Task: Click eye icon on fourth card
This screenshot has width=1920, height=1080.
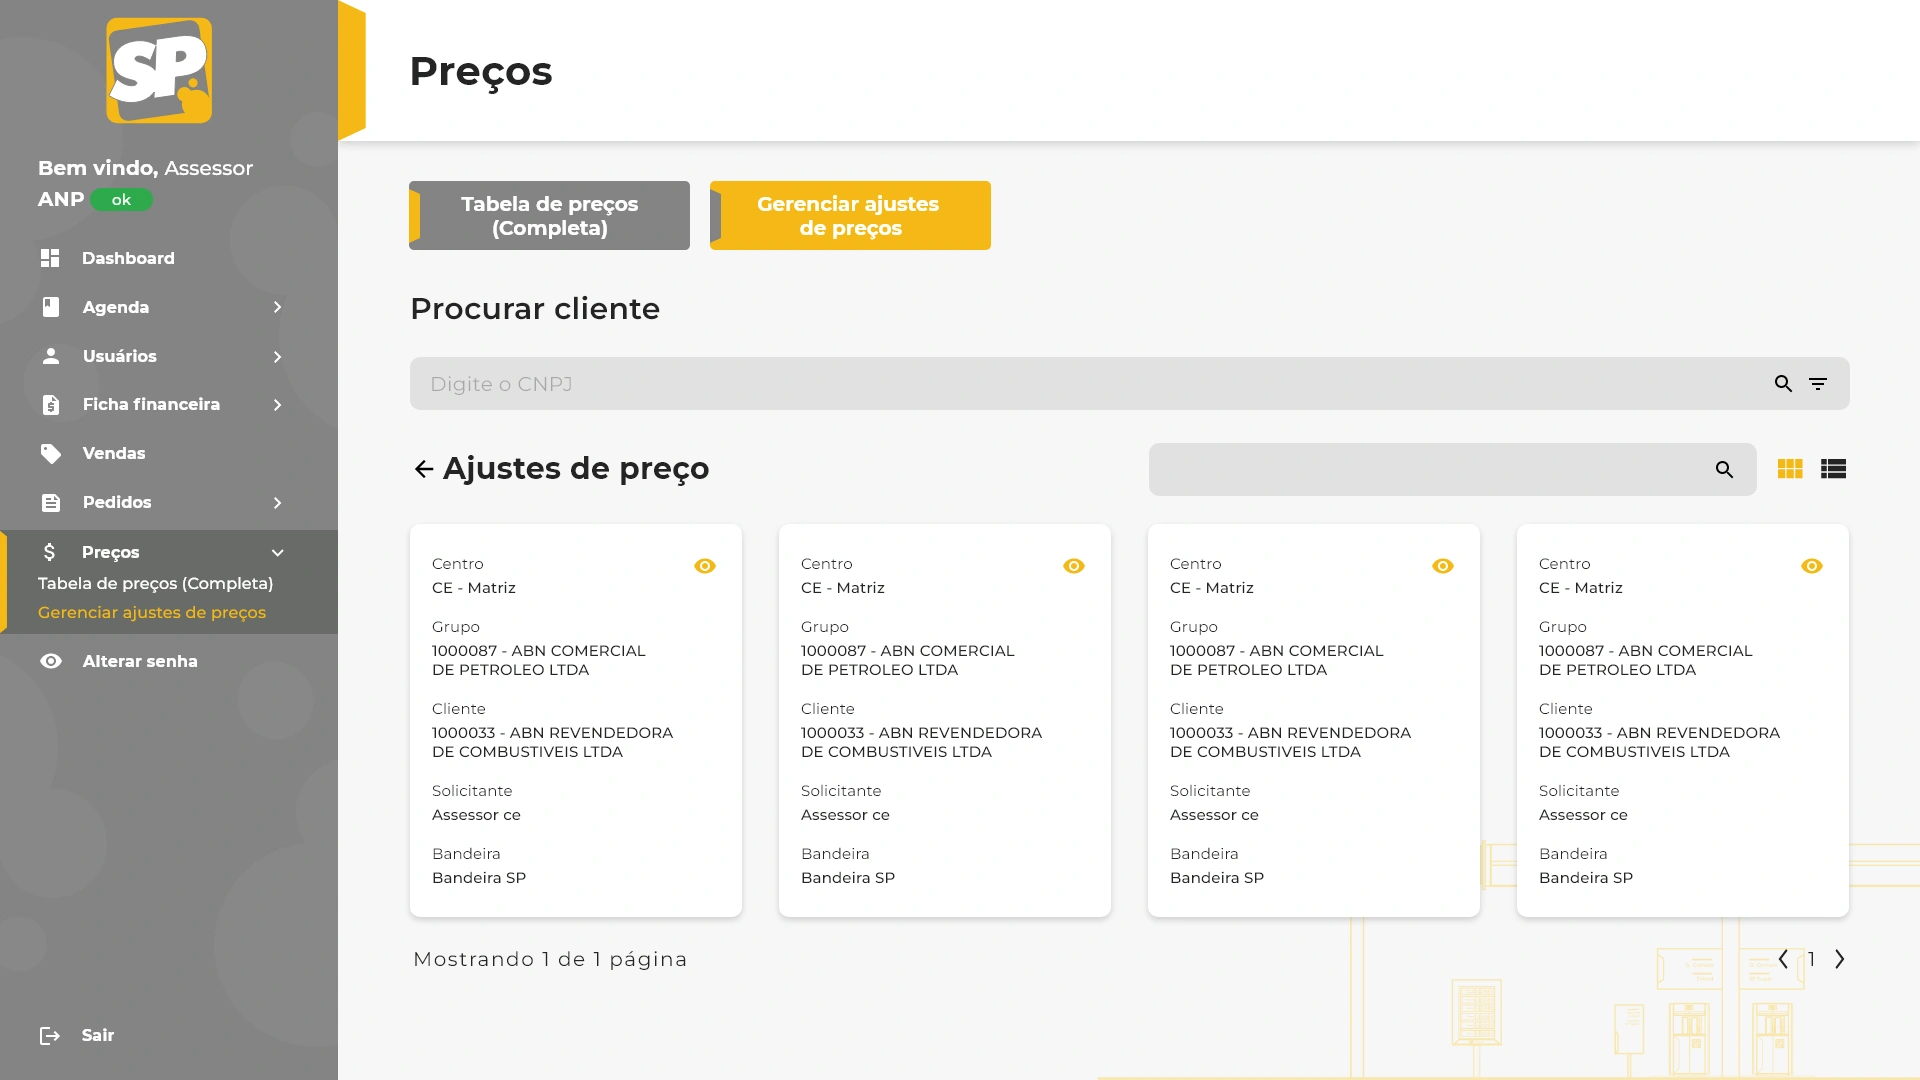Action: pyautogui.click(x=1812, y=566)
